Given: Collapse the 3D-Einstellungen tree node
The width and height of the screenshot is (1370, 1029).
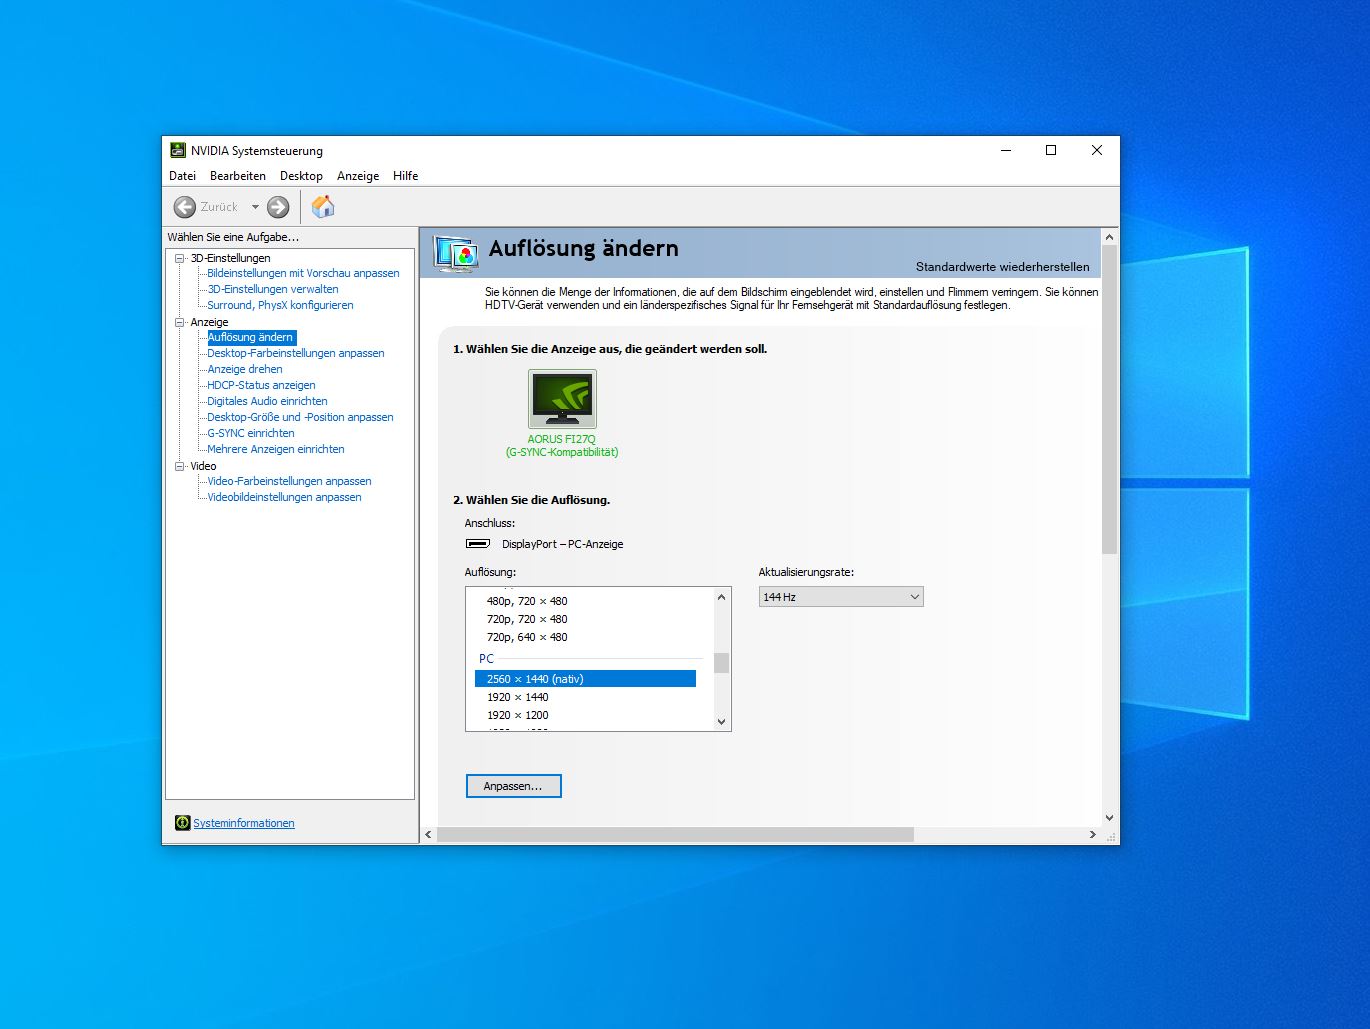Looking at the screenshot, I should [180, 258].
